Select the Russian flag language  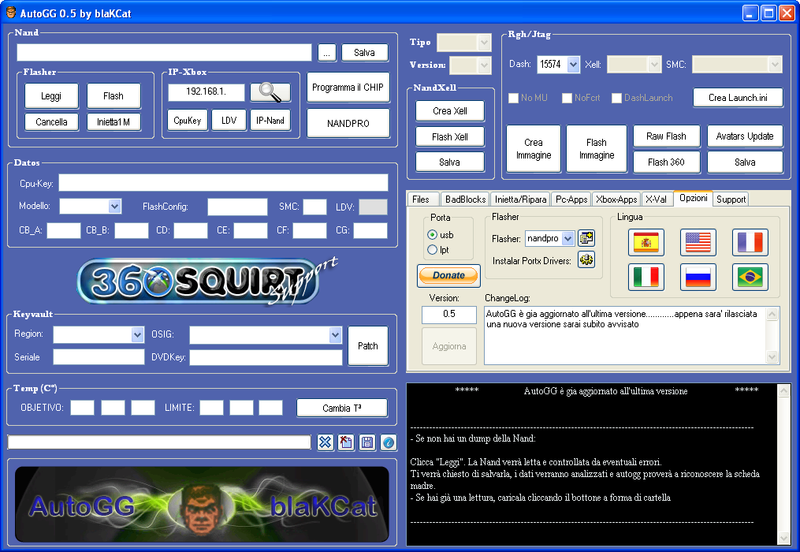(x=698, y=277)
